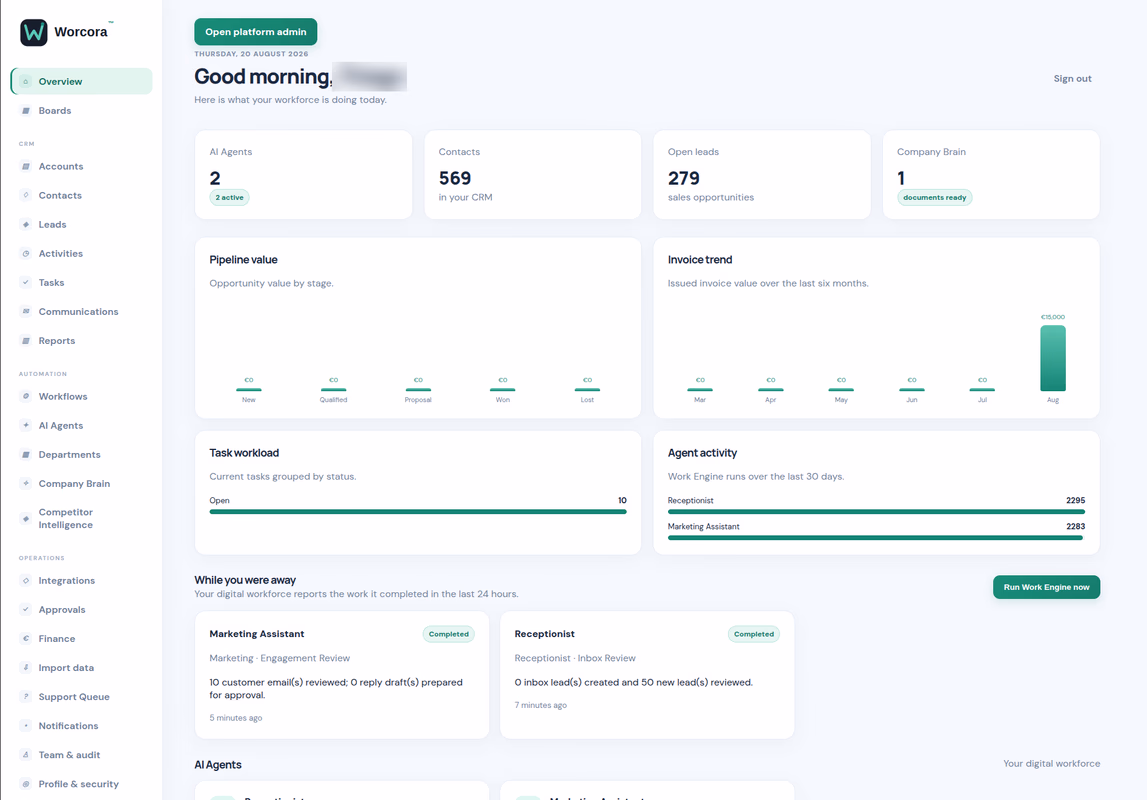This screenshot has height=800, width=1147.
Task: Click the AI Agents sparkle icon in sidebar
Action: coord(26,425)
